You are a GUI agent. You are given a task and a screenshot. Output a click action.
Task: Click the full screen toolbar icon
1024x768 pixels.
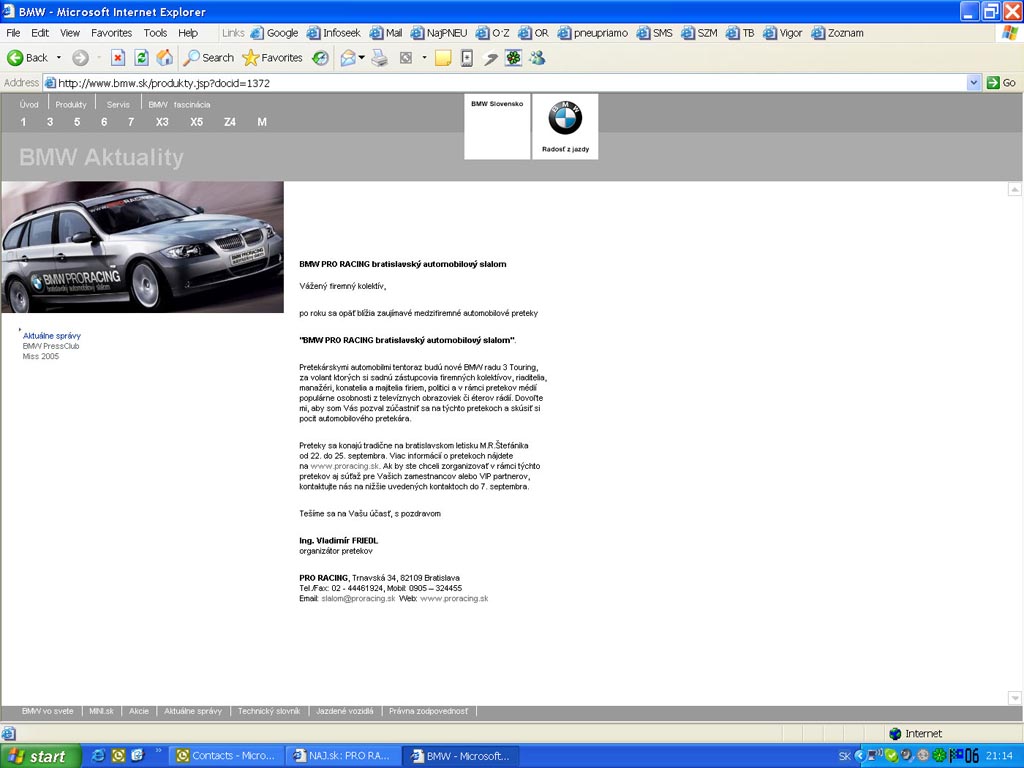[x=406, y=58]
